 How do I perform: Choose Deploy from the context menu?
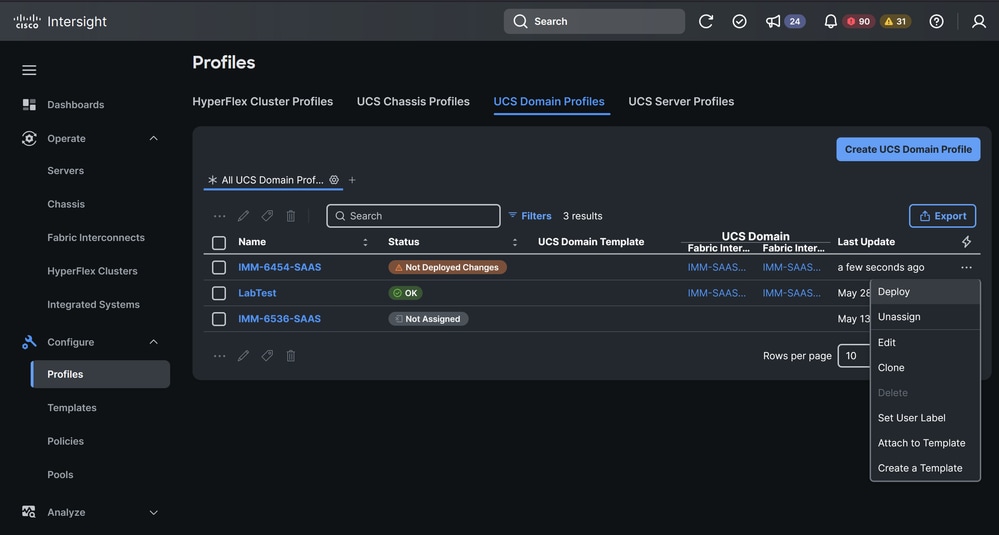click(x=925, y=292)
